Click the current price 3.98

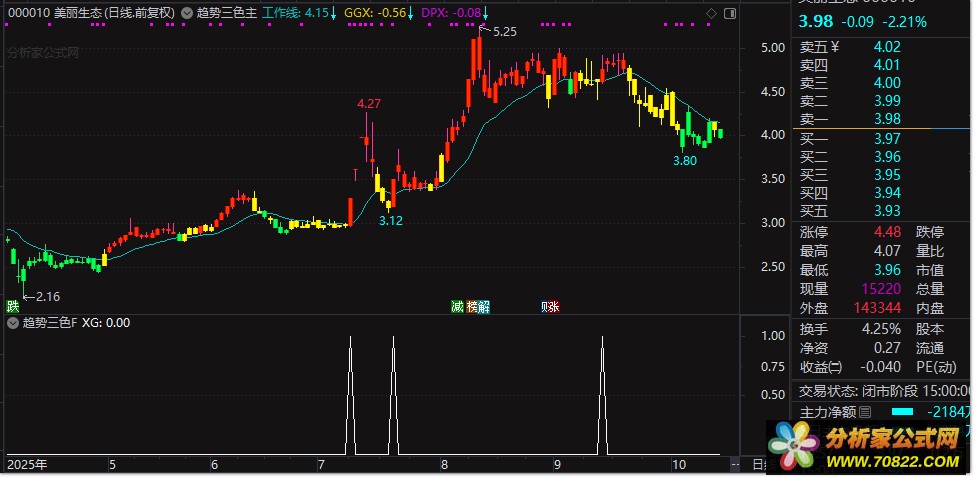(815, 22)
